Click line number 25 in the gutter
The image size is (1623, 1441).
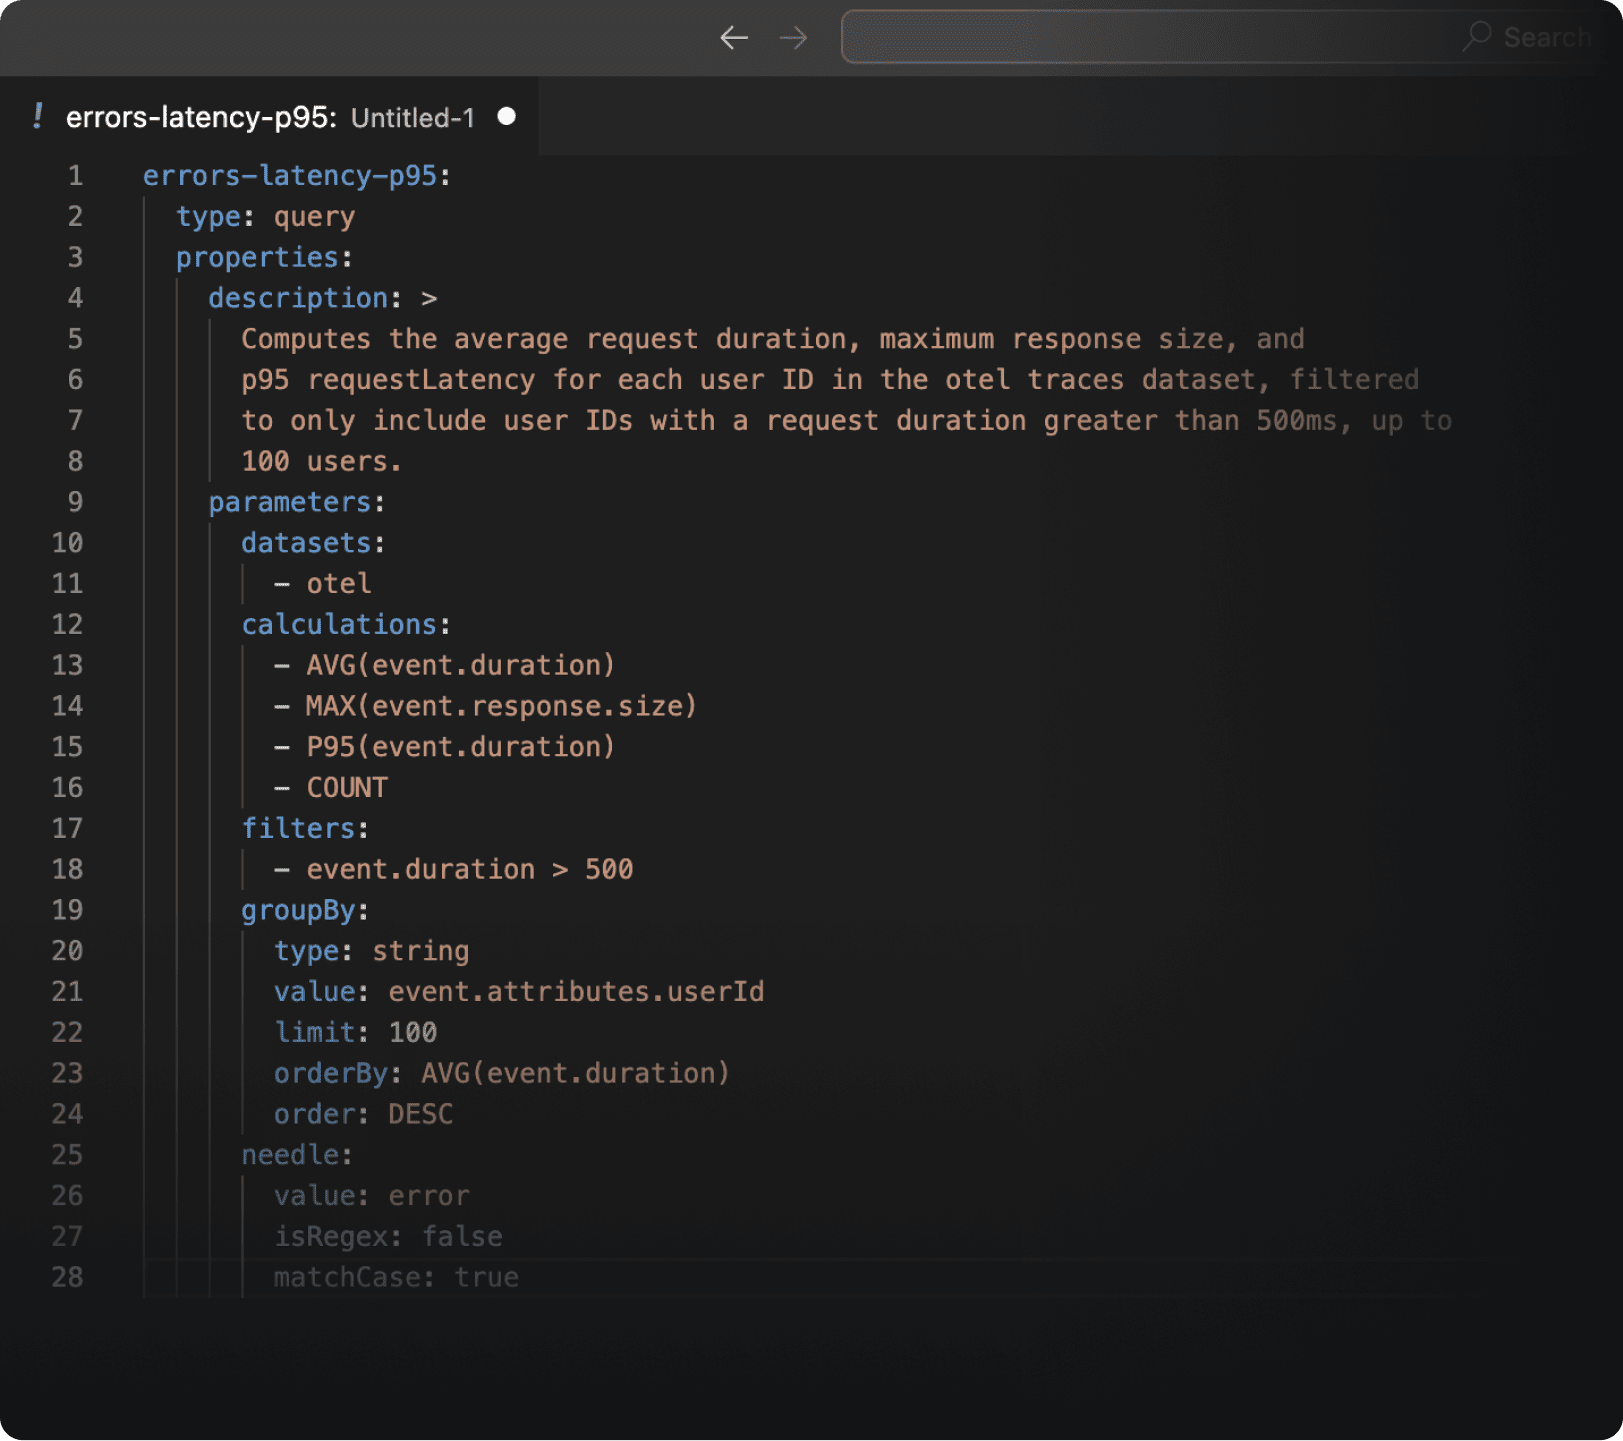pos(67,1155)
